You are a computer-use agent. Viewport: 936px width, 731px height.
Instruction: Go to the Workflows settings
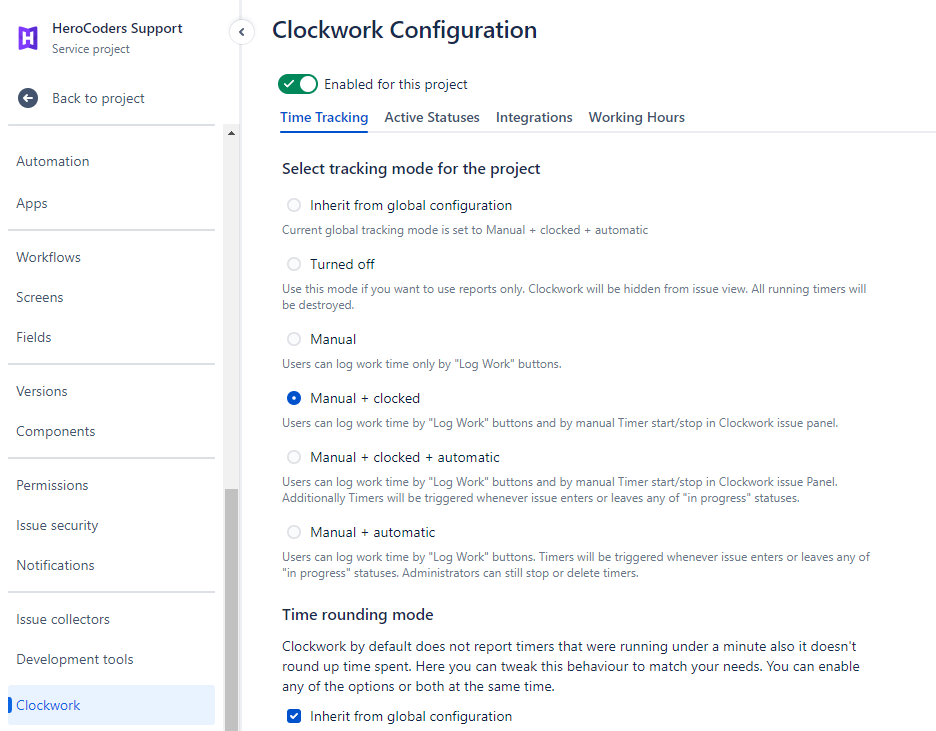48,257
